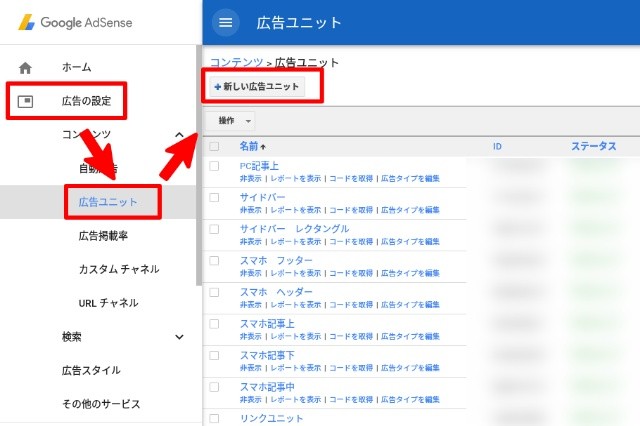Check the box for スマホ記事中

pos(214,387)
